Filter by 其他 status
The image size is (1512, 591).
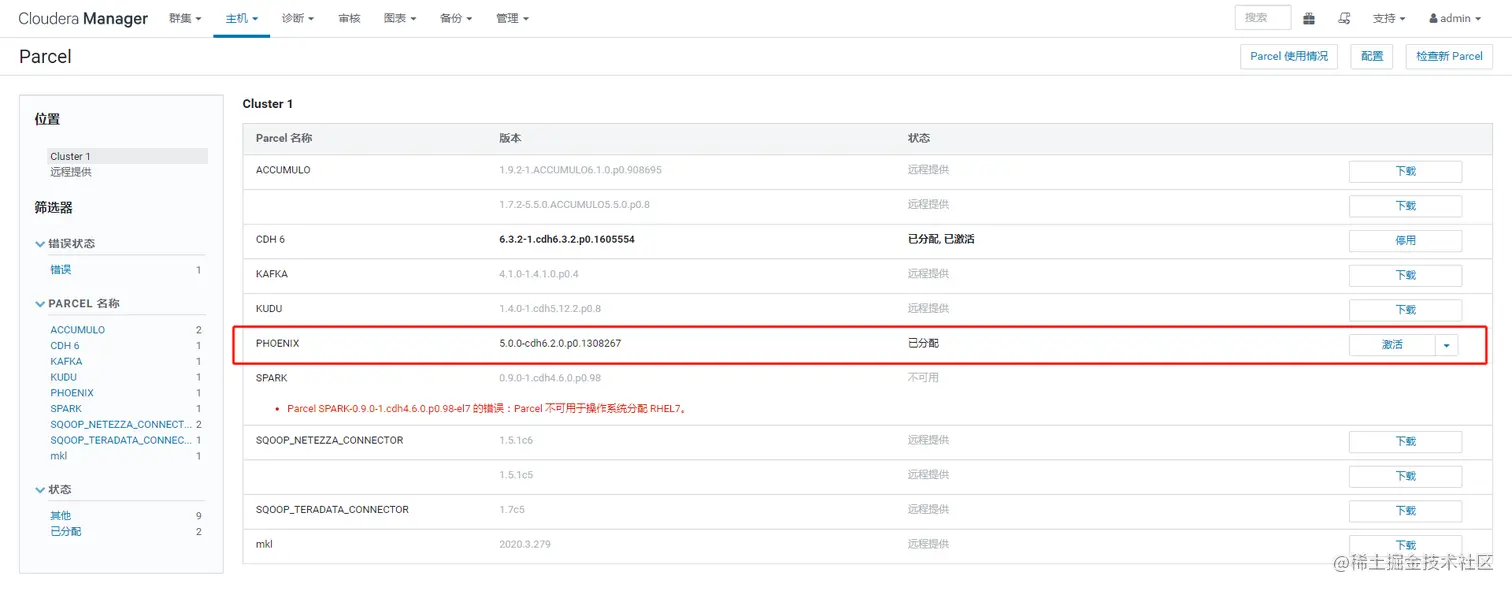61,516
